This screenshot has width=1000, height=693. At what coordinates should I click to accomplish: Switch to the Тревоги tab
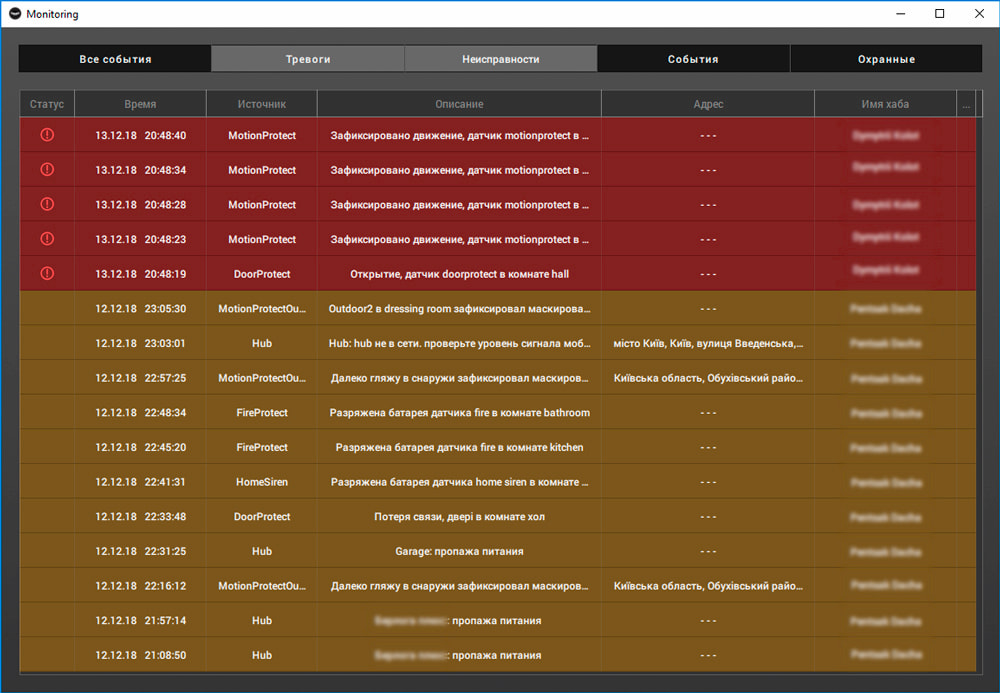308,59
